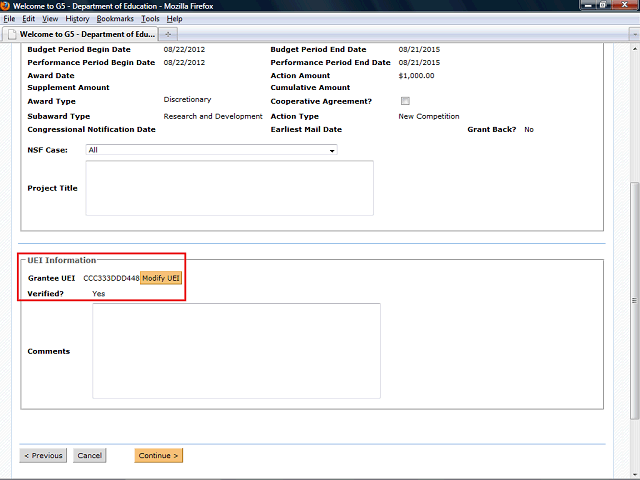Click into the Comments text area
The height and width of the screenshot is (480, 640).
point(236,351)
